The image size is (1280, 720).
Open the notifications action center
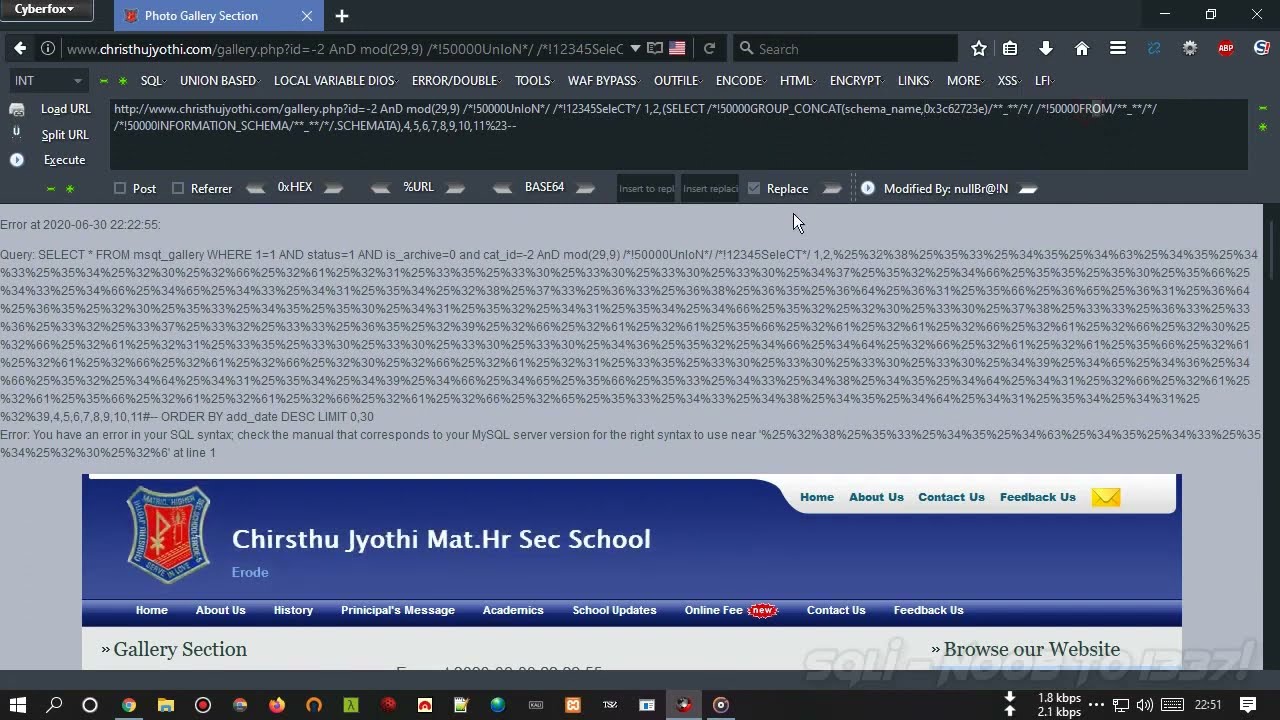pyautogui.click(x=1248, y=705)
